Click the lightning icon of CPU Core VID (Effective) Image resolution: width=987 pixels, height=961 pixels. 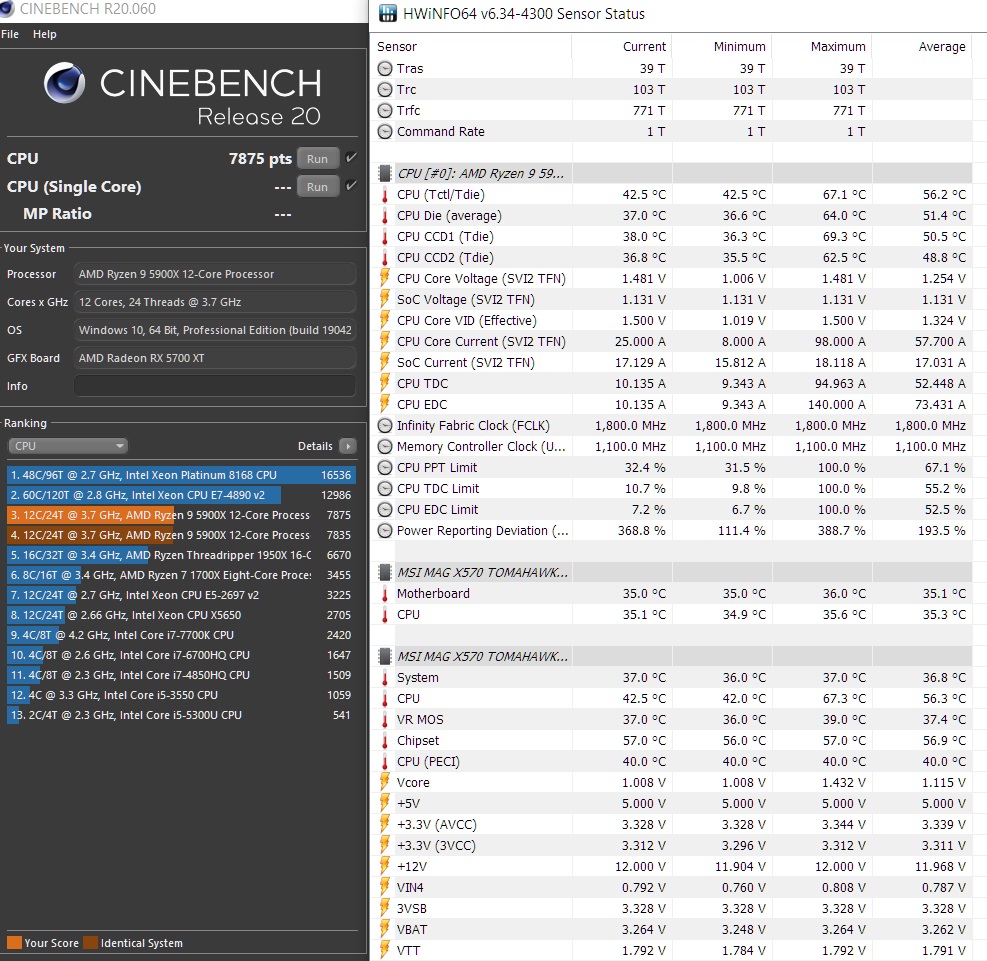(385, 320)
